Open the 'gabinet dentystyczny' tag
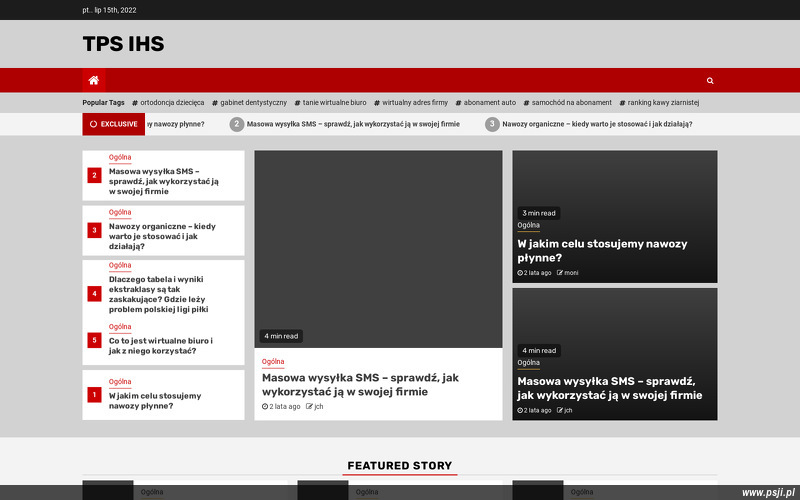The image size is (800, 500). tap(253, 102)
